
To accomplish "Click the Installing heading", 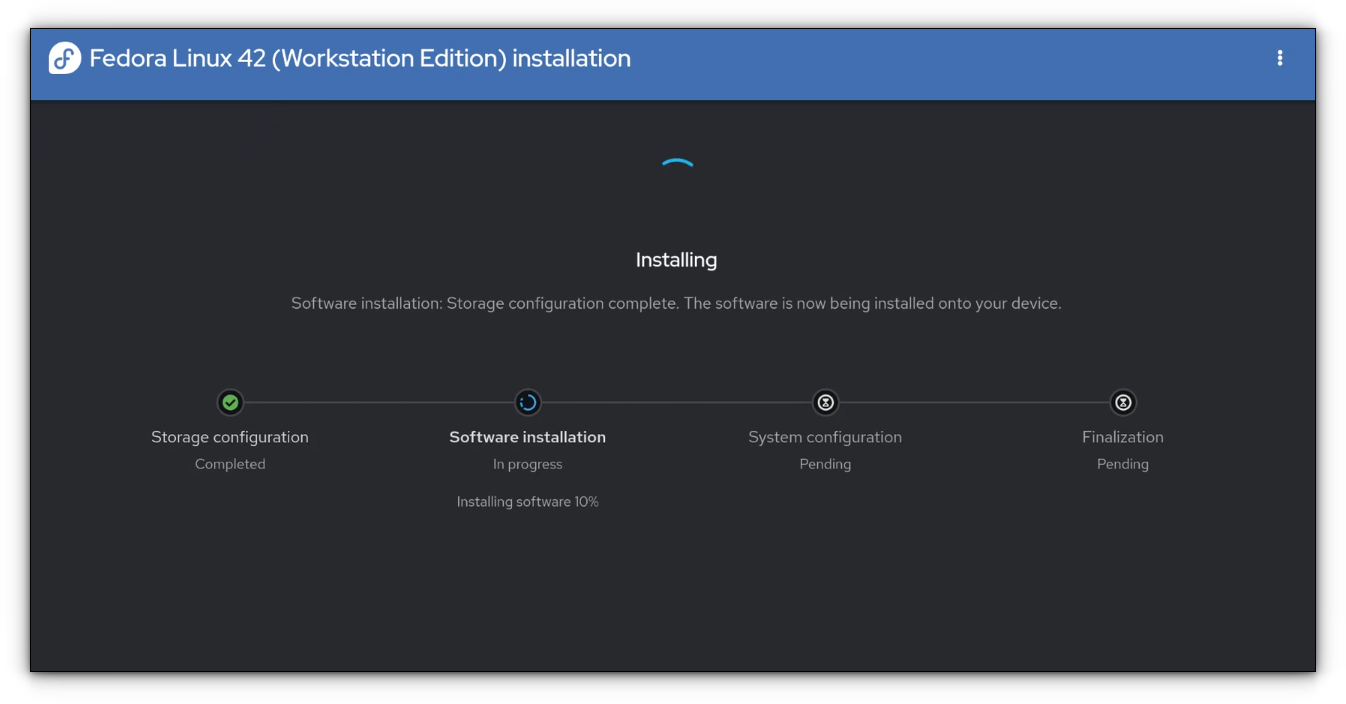I will [x=677, y=260].
